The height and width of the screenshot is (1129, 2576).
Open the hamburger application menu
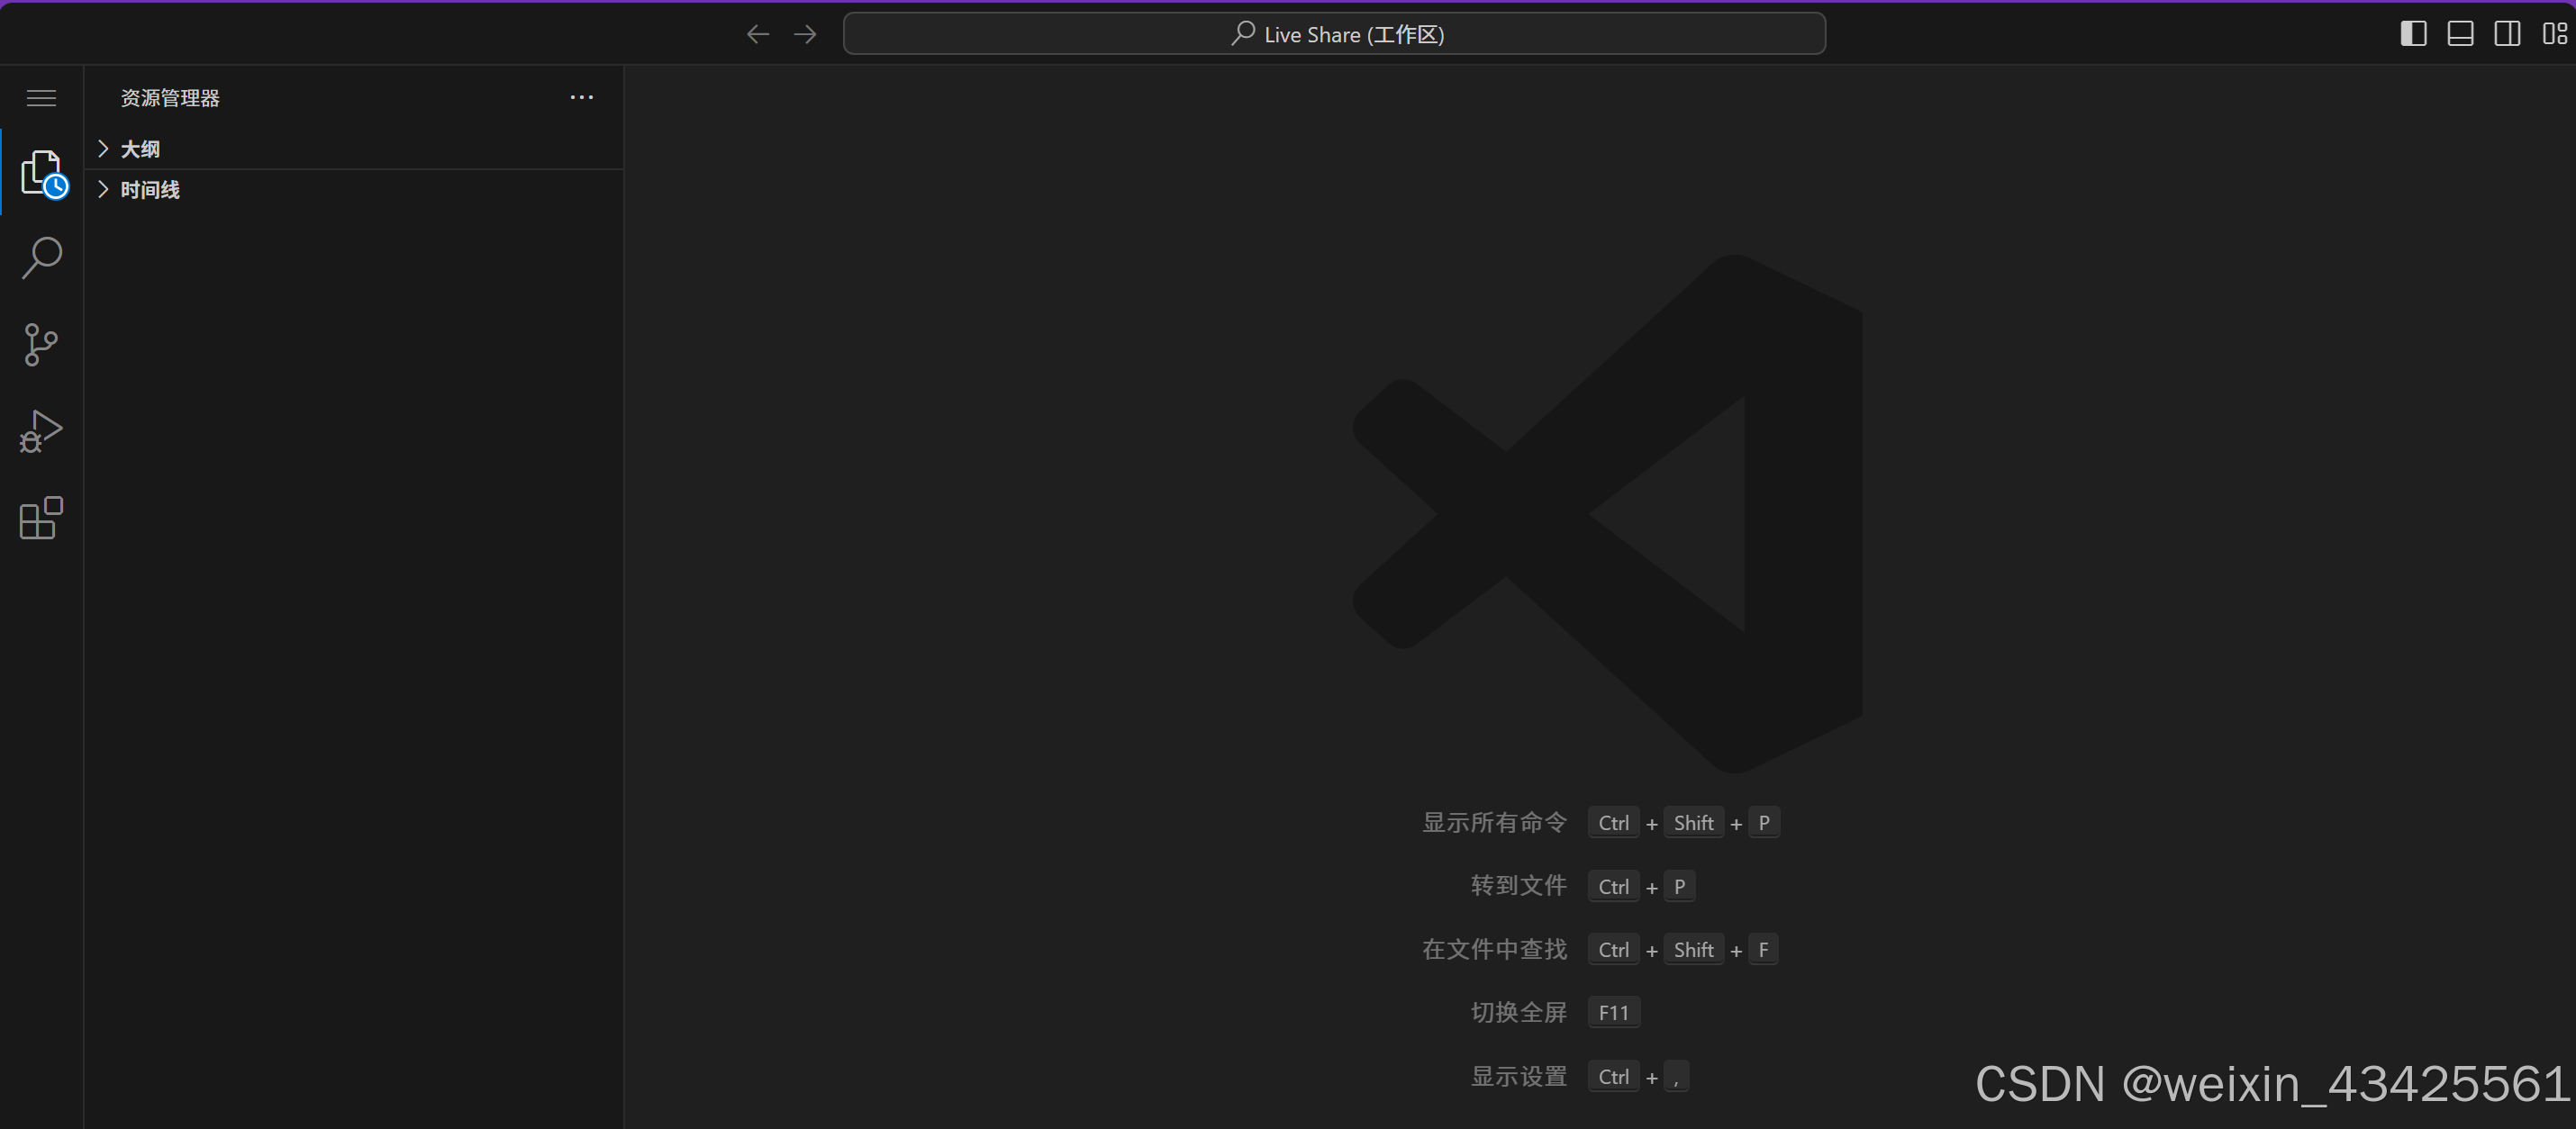click(41, 98)
